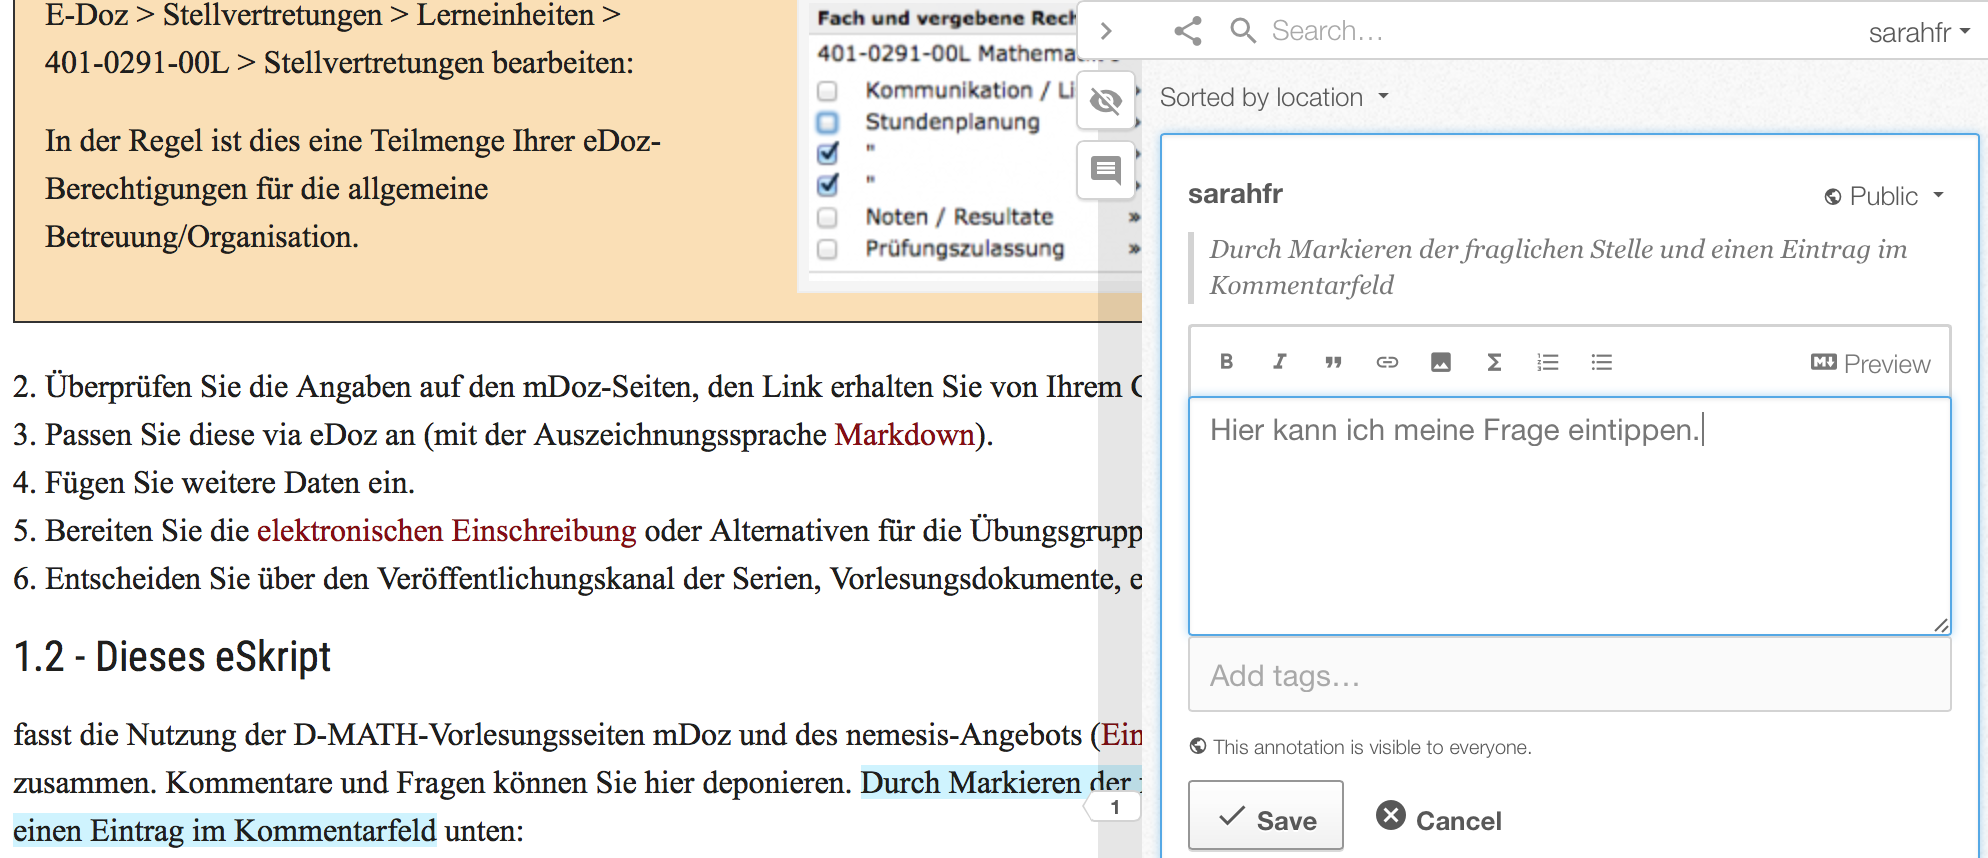Apply bold formatting in the editor toolbar
1988x858 pixels.
coord(1226,362)
